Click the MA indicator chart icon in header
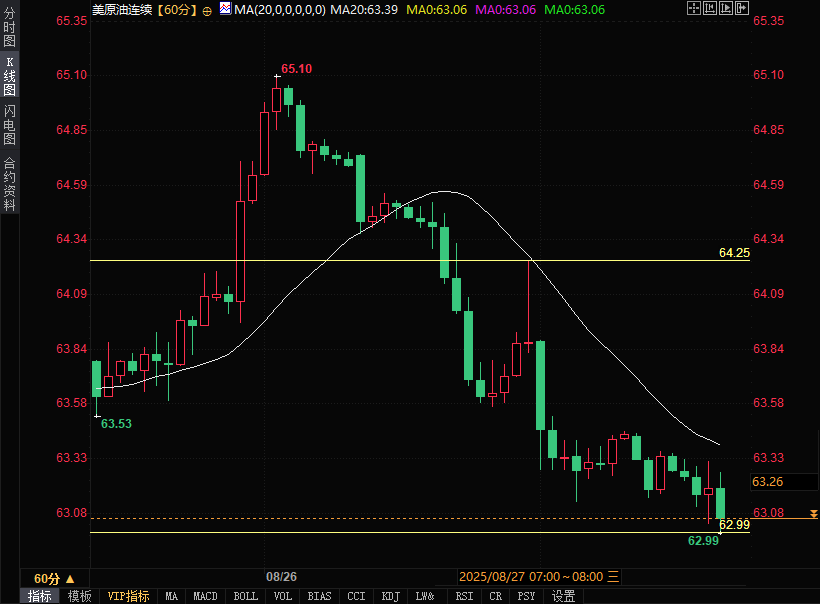 (225, 8)
